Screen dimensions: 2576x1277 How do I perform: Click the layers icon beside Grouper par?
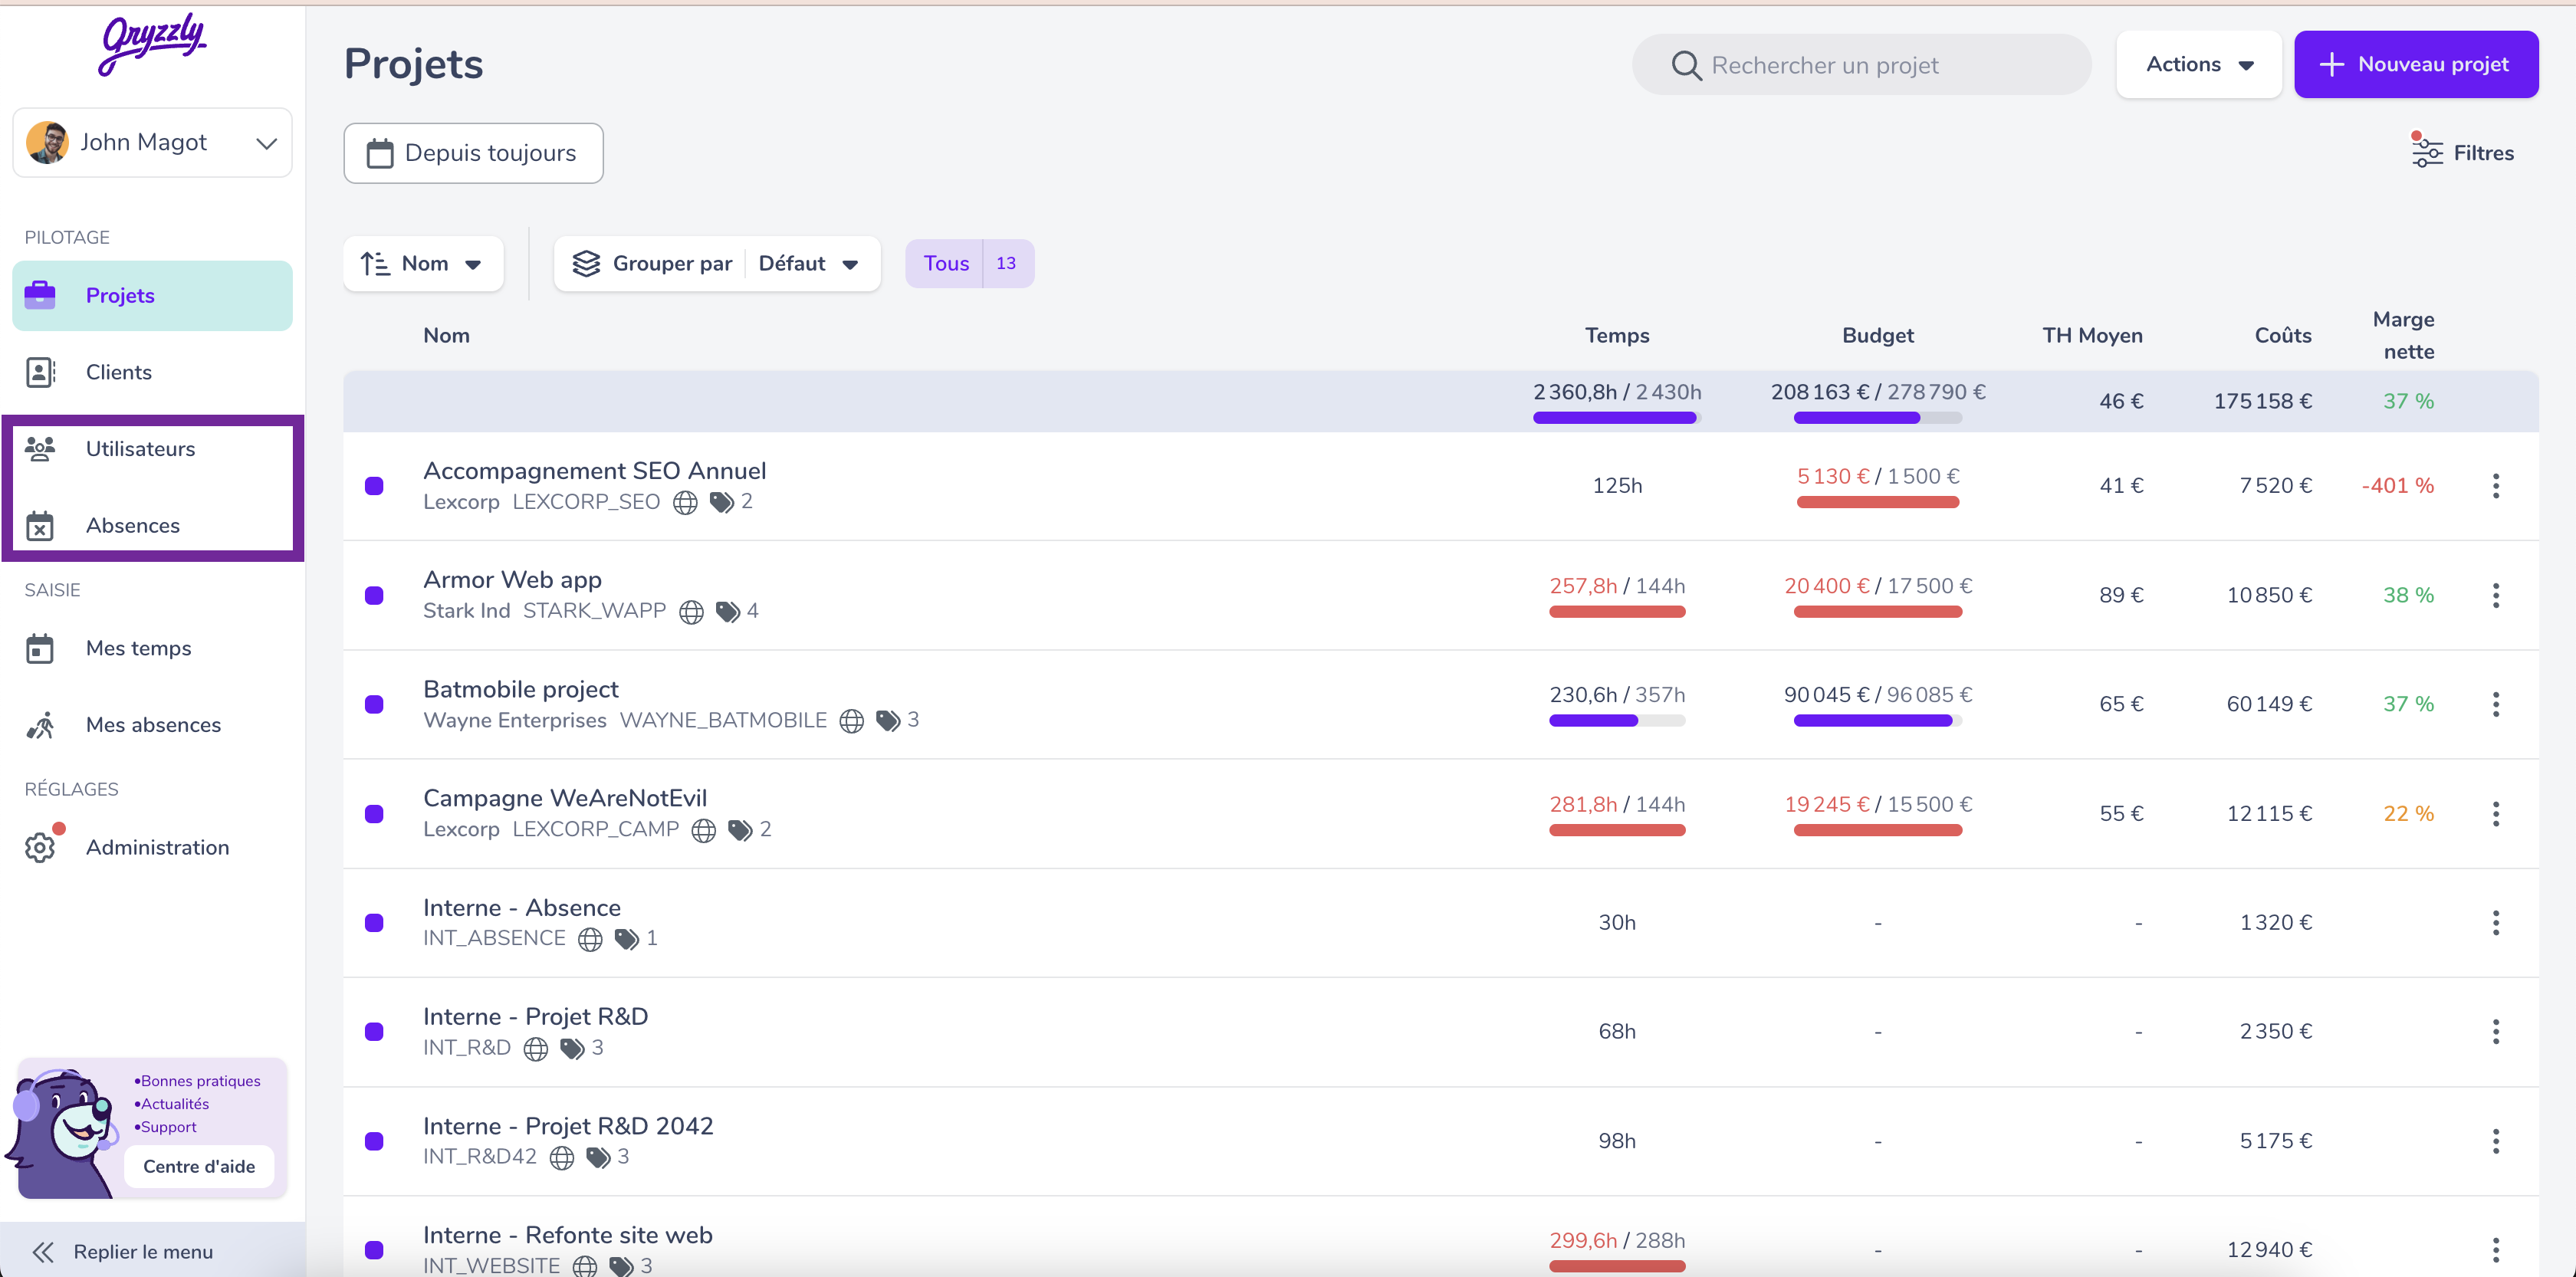[x=586, y=263]
